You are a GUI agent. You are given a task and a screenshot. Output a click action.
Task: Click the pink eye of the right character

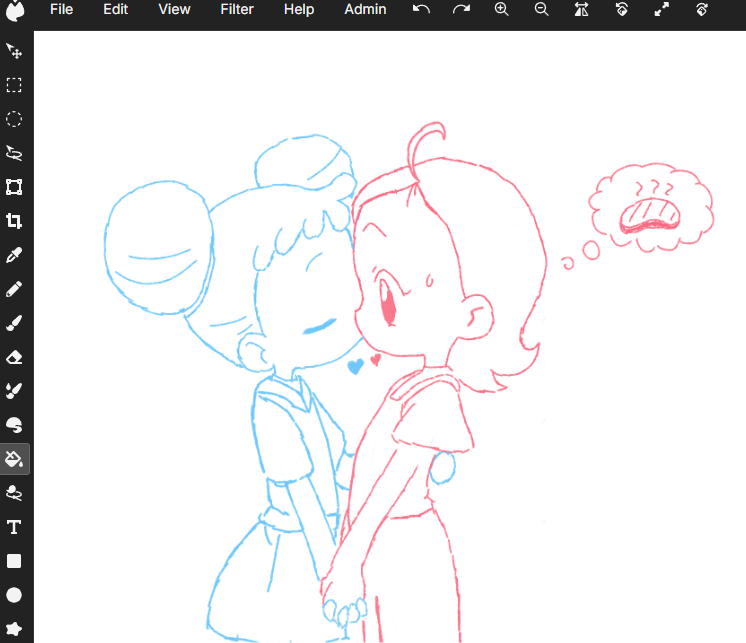(x=387, y=303)
